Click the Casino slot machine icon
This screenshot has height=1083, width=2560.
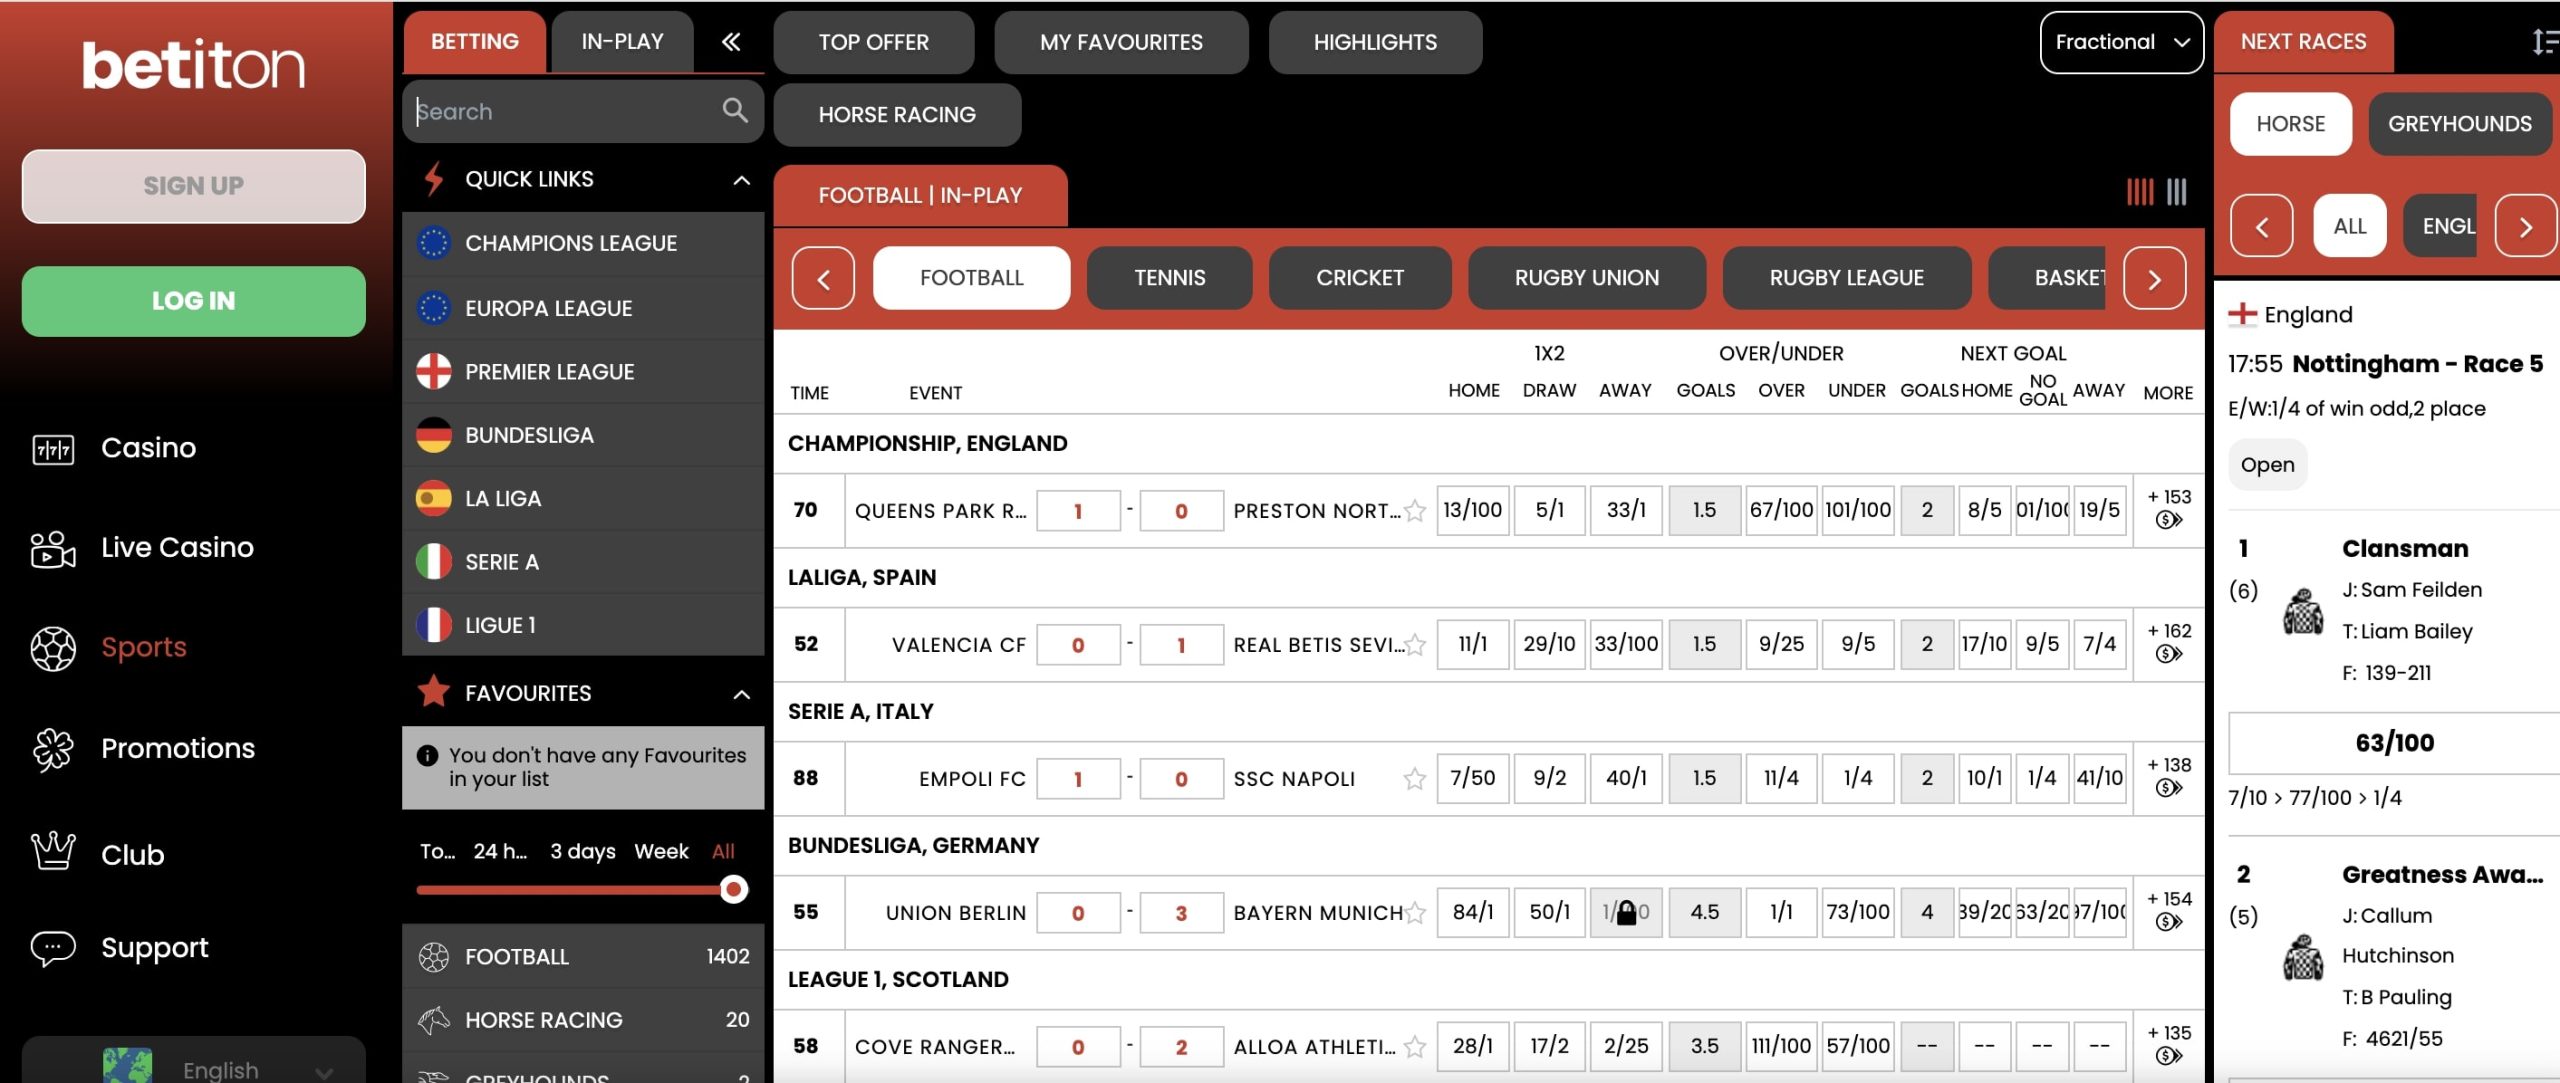pyautogui.click(x=53, y=449)
